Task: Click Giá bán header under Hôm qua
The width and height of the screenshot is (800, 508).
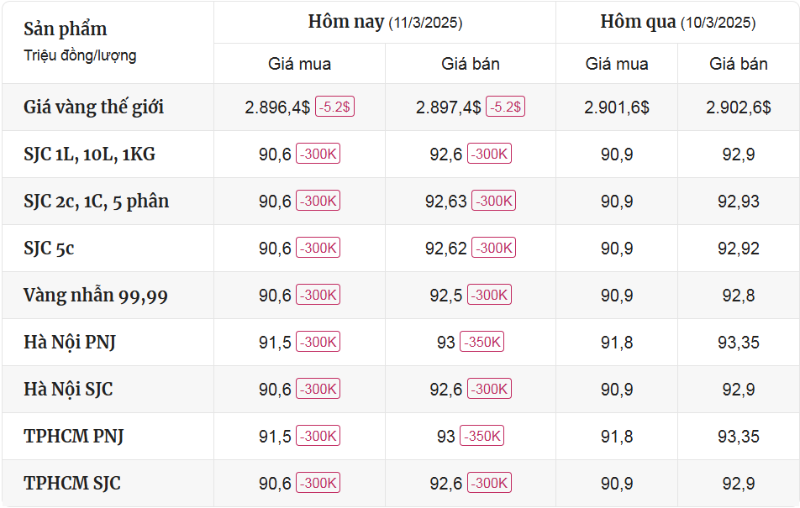Action: coord(738,64)
